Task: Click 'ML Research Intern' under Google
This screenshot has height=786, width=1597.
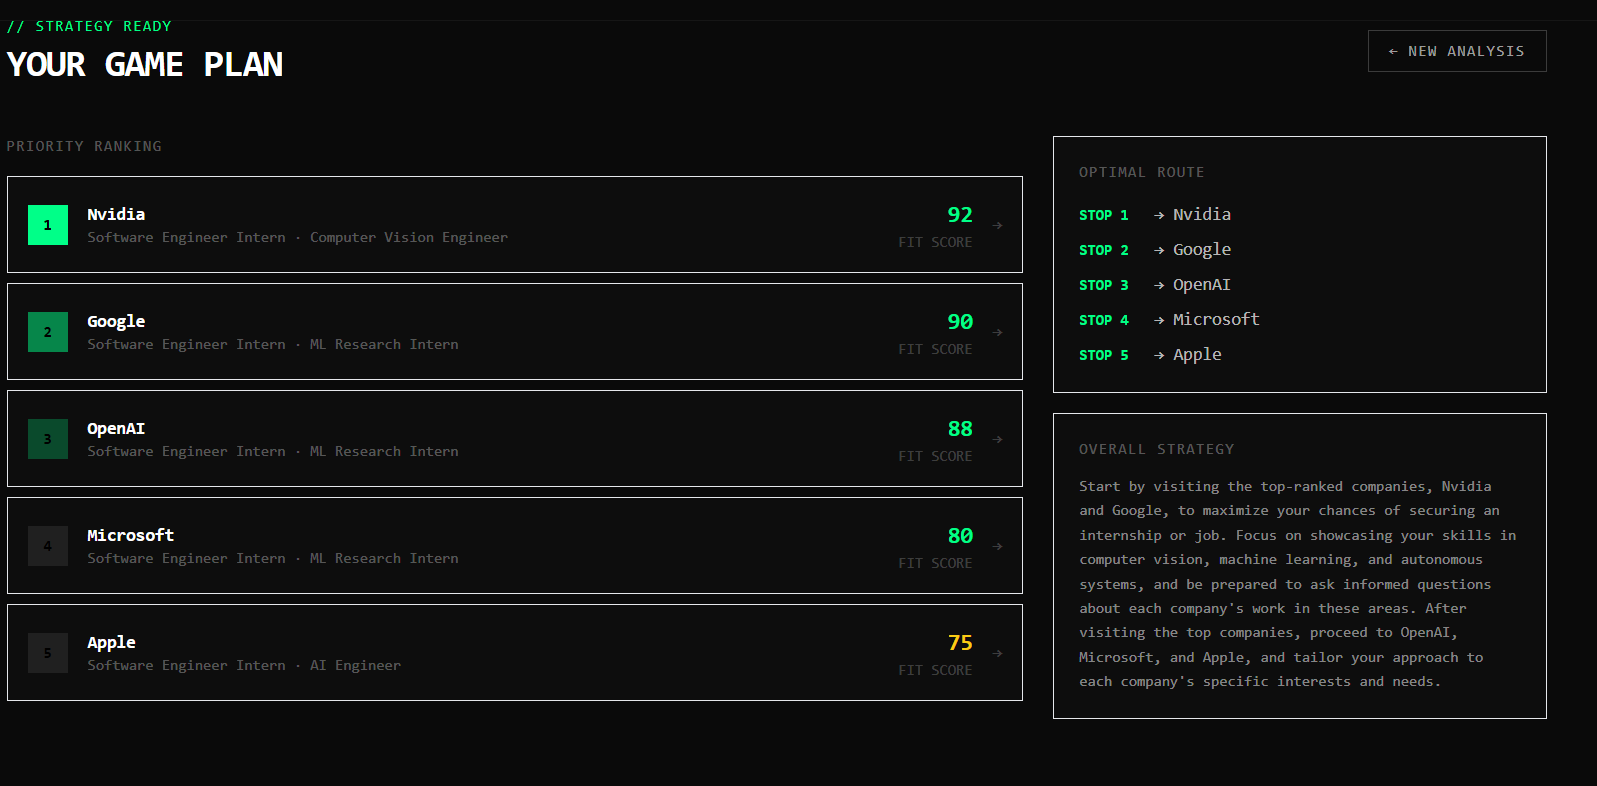Action: 384,345
